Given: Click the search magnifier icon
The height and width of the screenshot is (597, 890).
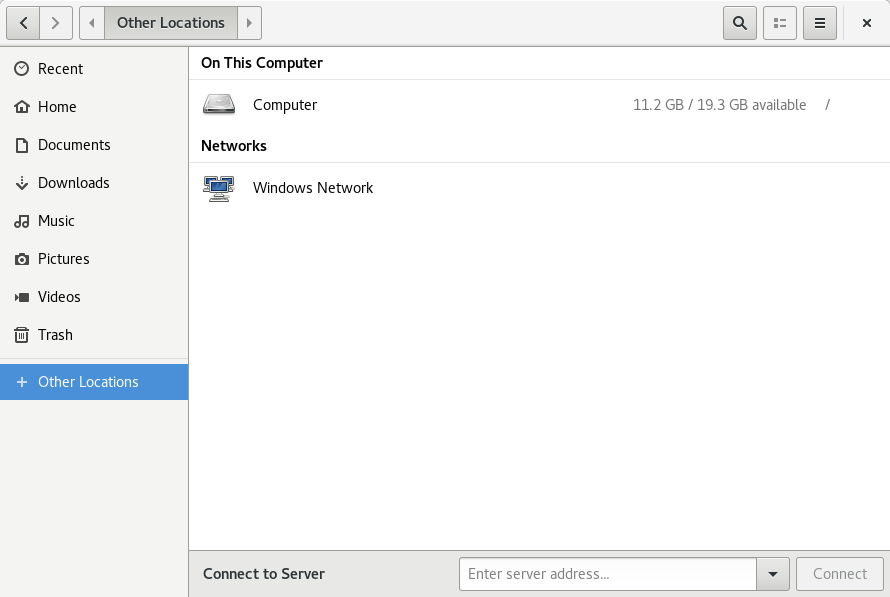Looking at the screenshot, I should [739, 23].
